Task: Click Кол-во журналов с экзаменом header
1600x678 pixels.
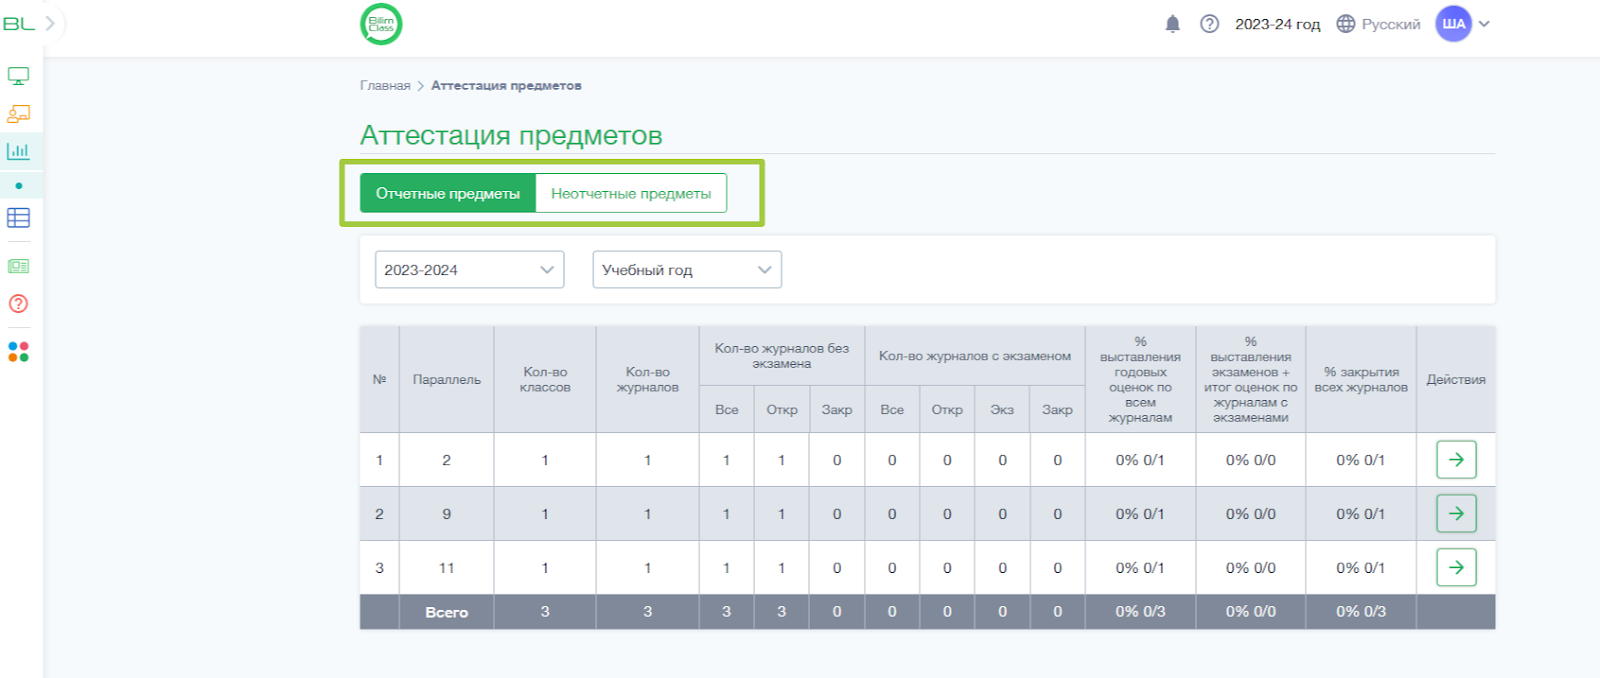Action: click(x=975, y=356)
